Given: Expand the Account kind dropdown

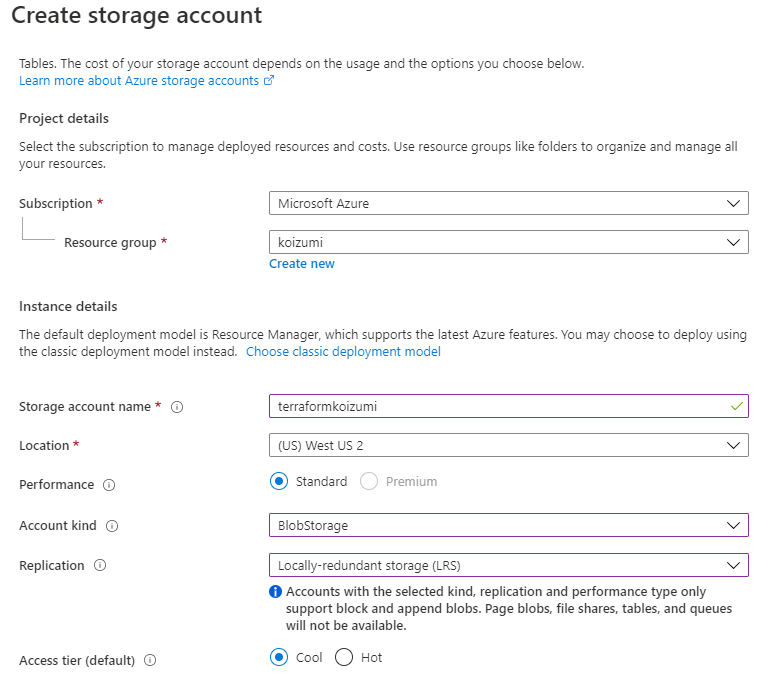Looking at the screenshot, I should coord(508,525).
